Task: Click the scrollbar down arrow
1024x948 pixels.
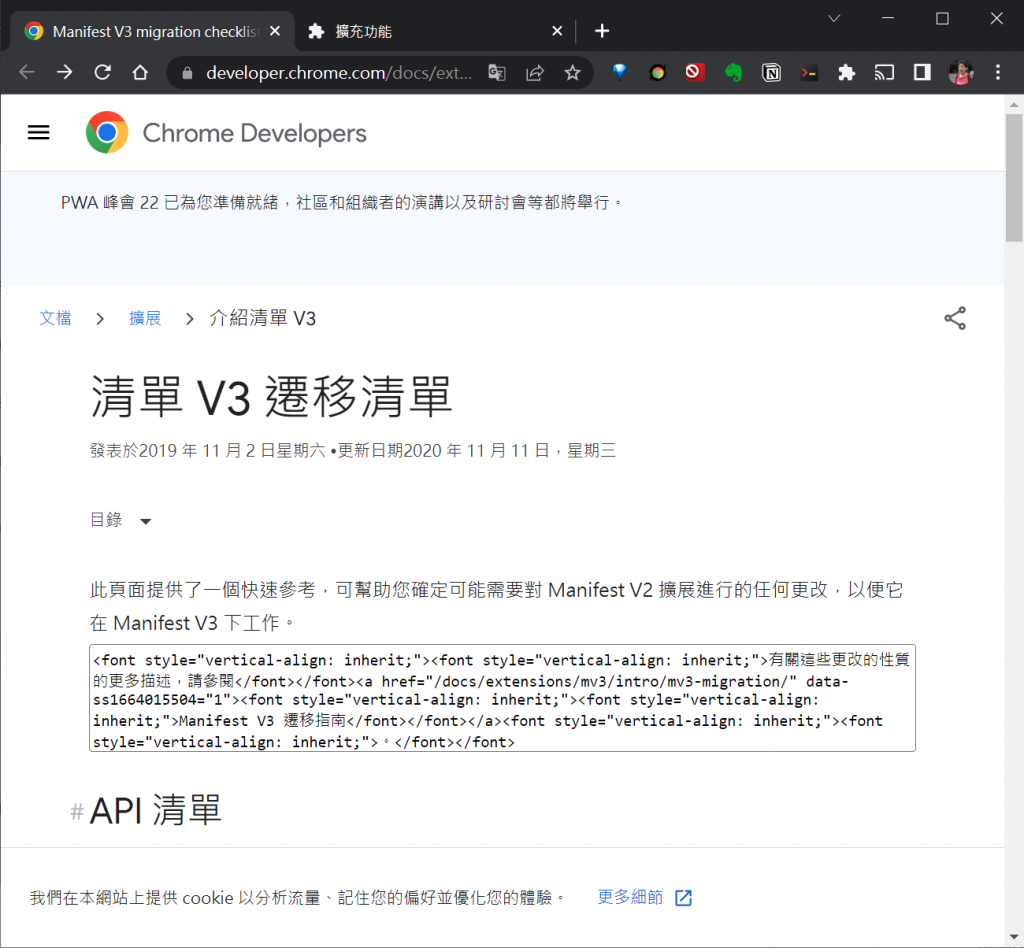Action: pos(1014,938)
